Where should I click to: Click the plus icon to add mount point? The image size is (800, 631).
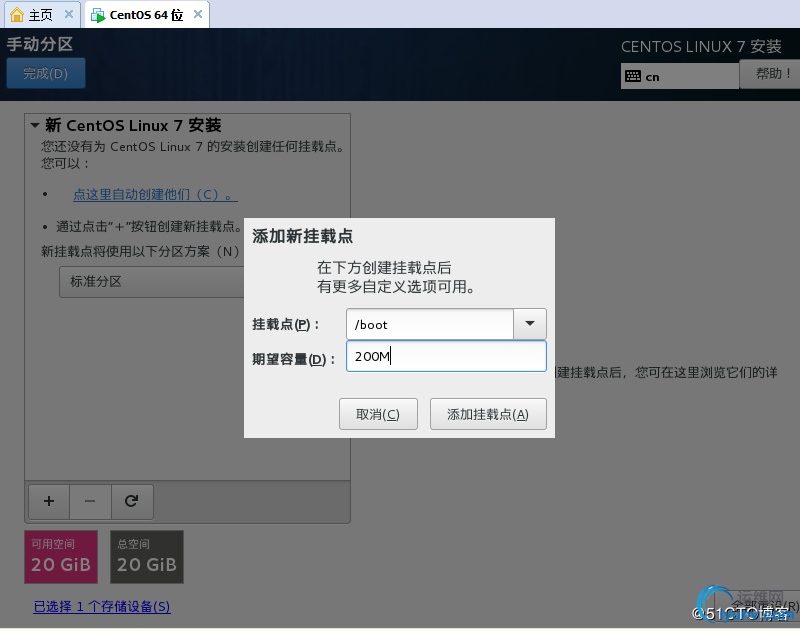[49, 501]
